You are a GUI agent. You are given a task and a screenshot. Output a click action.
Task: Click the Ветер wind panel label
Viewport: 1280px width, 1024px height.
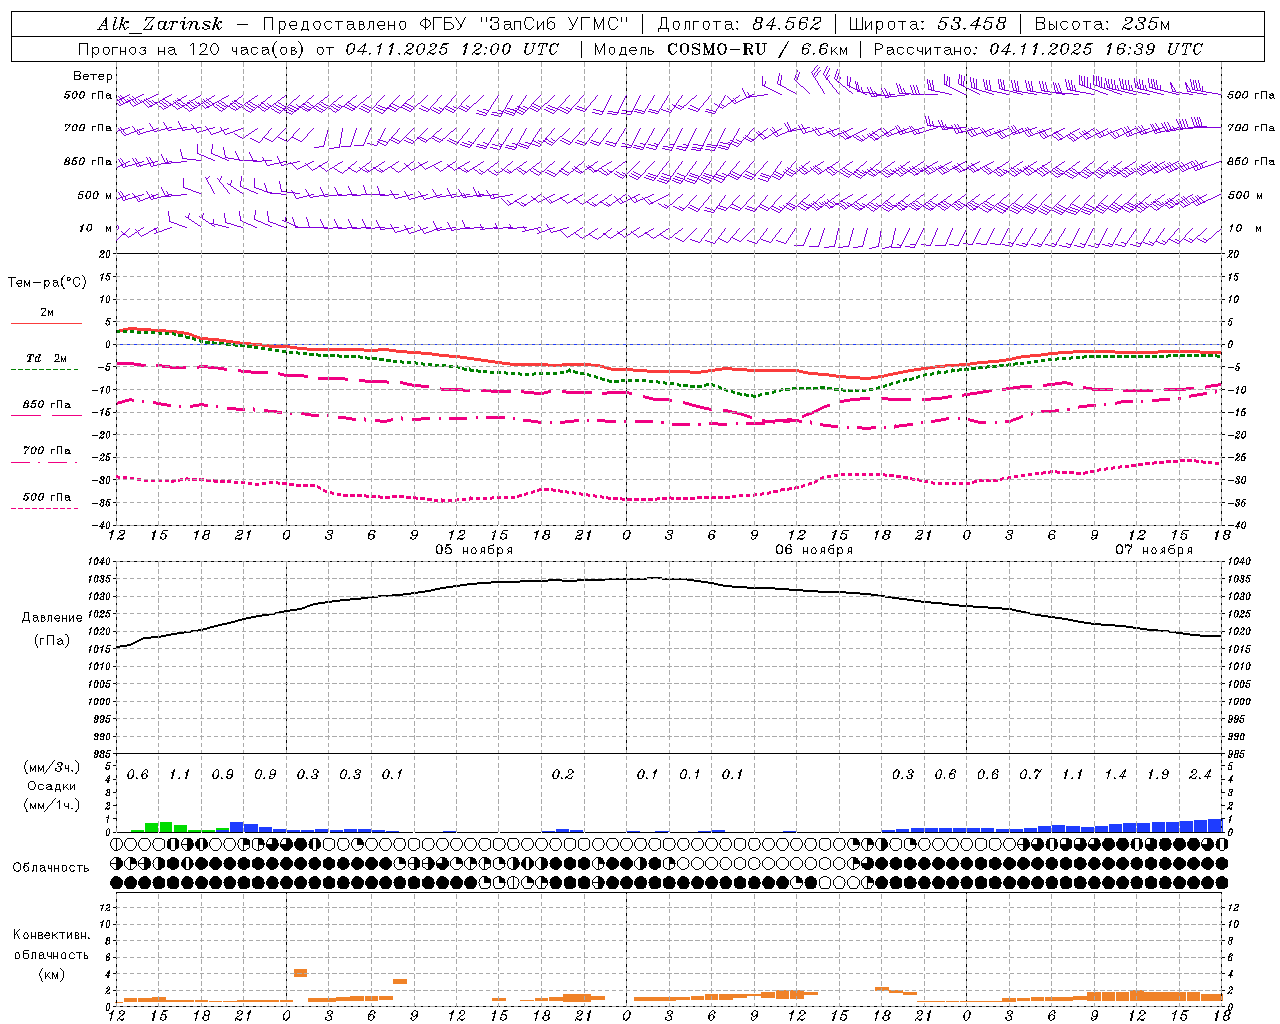coord(92,76)
